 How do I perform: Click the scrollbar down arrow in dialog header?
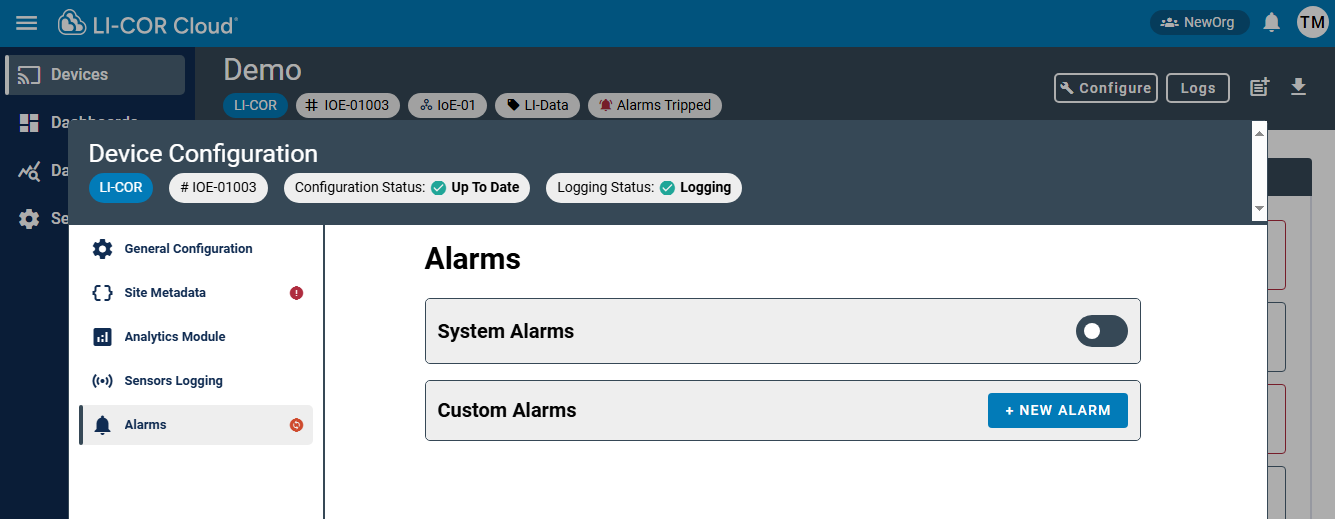pyautogui.click(x=1259, y=208)
